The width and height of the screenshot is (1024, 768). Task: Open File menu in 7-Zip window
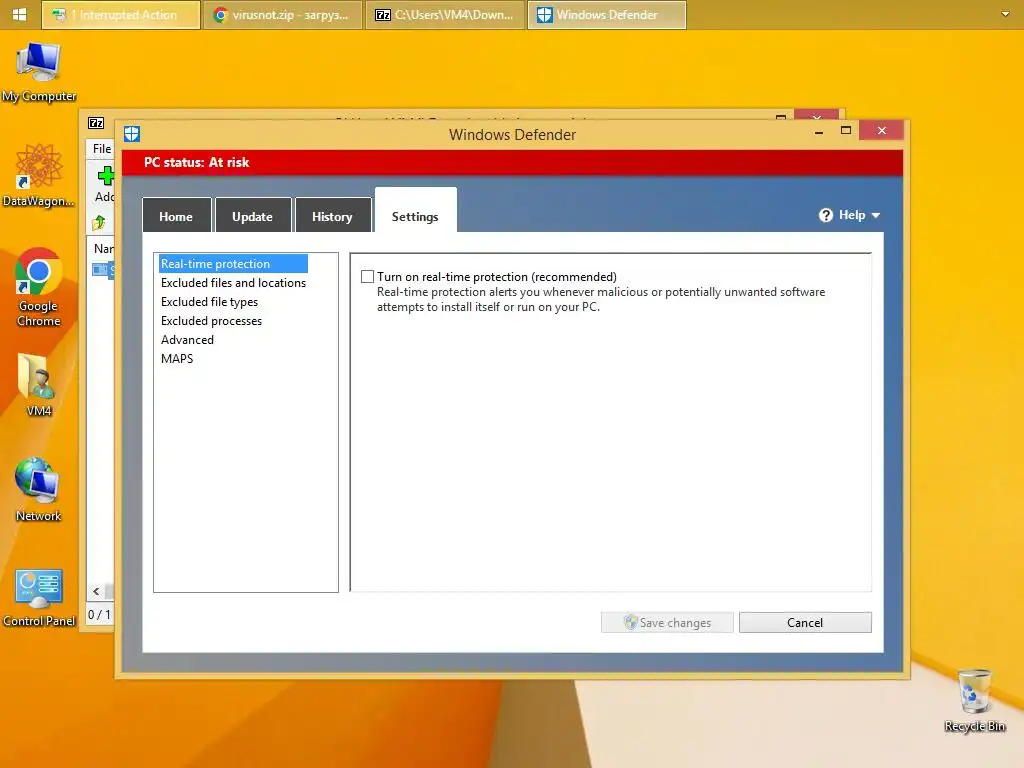(x=102, y=148)
